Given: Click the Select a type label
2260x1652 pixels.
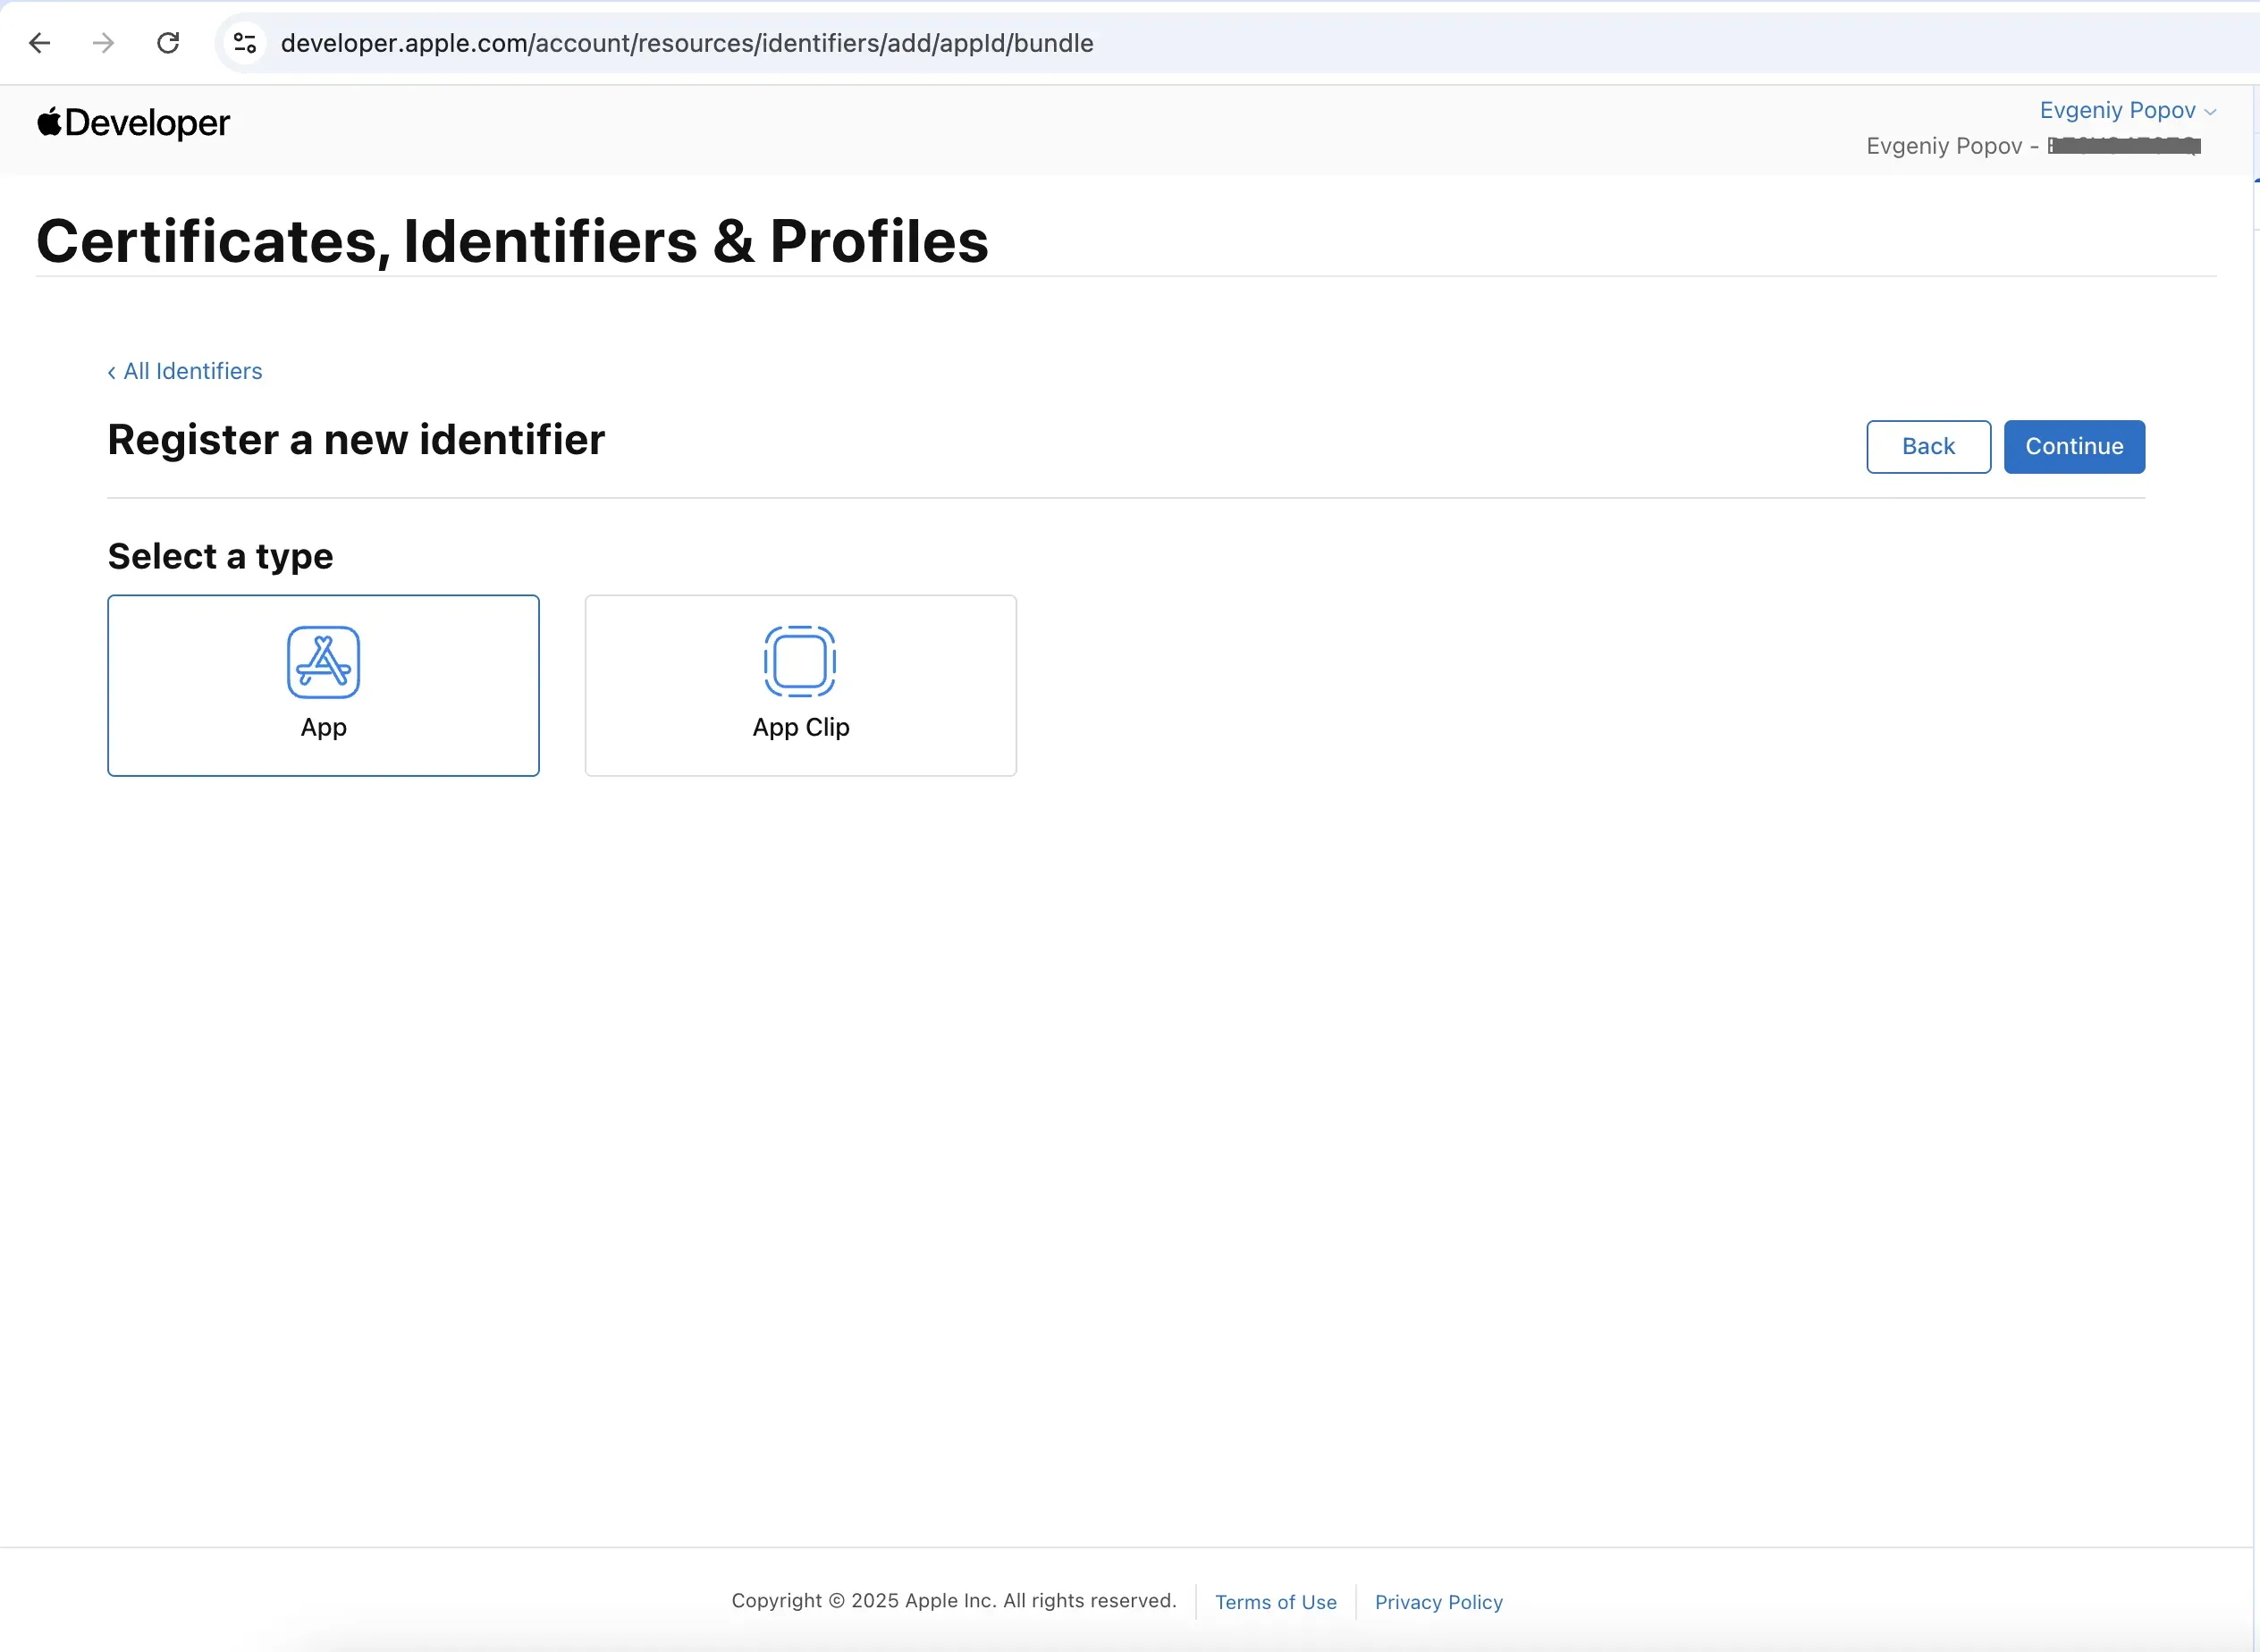Looking at the screenshot, I should (220, 556).
